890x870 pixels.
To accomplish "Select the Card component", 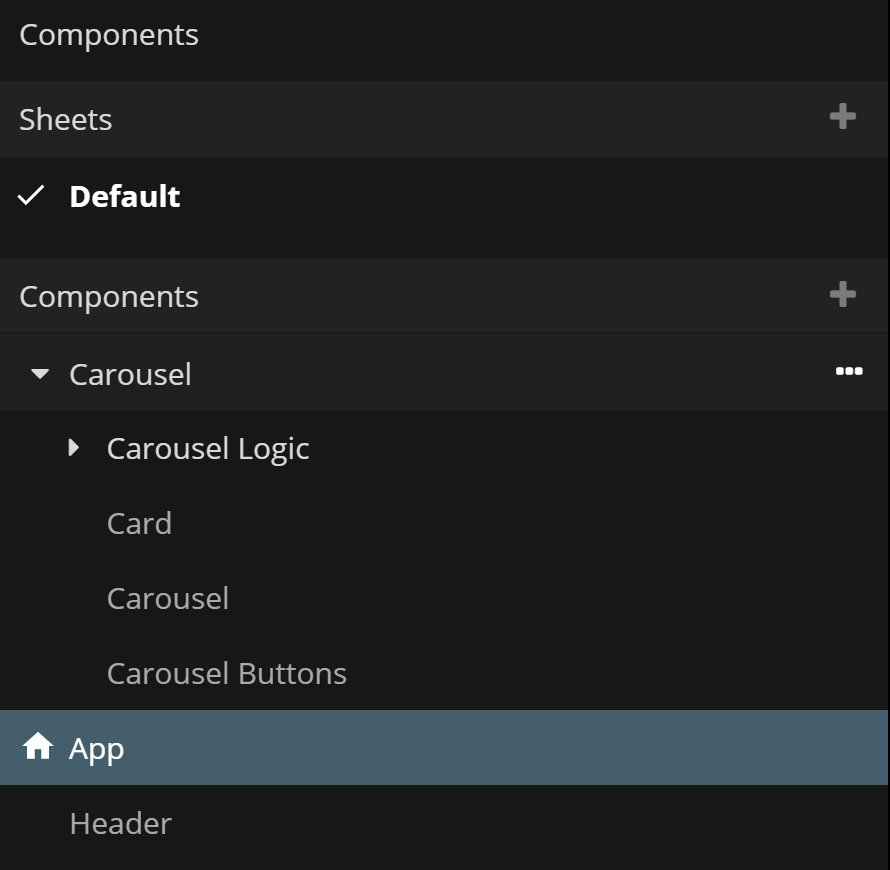I will (139, 523).
